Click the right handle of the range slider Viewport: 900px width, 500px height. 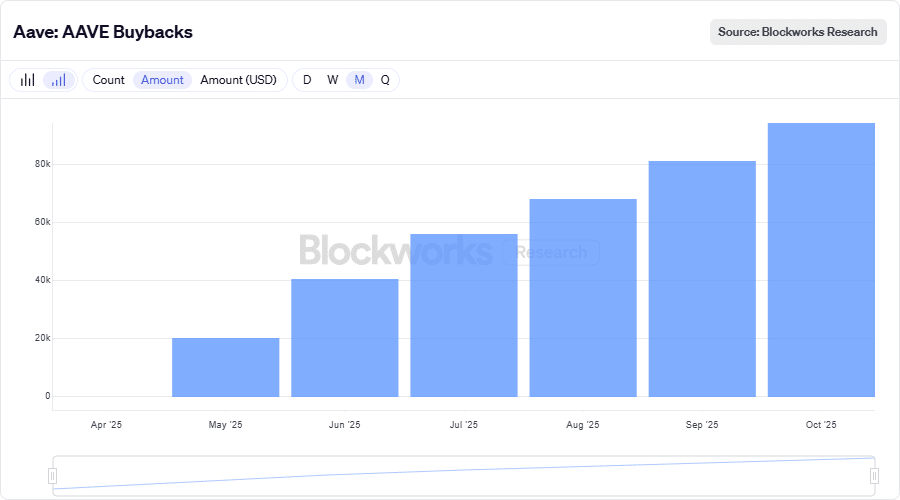[x=874, y=476]
